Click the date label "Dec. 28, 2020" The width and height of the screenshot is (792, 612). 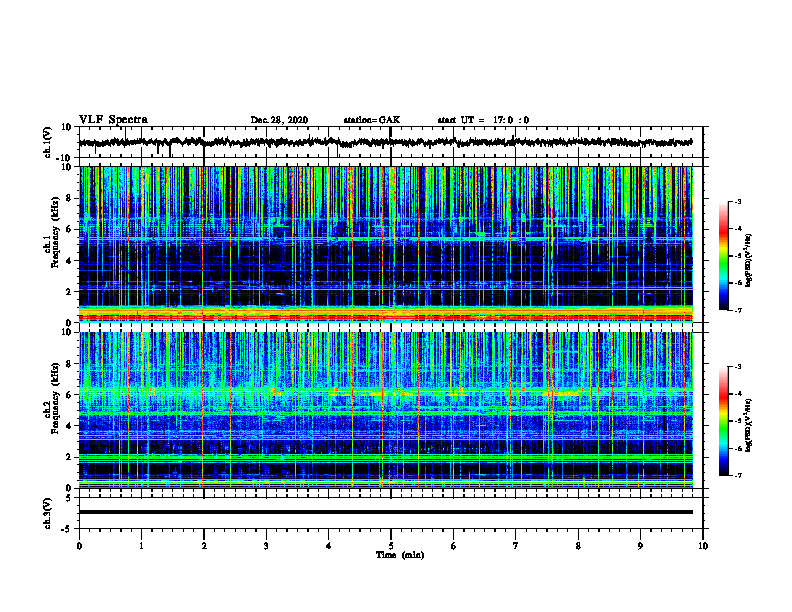[279, 120]
